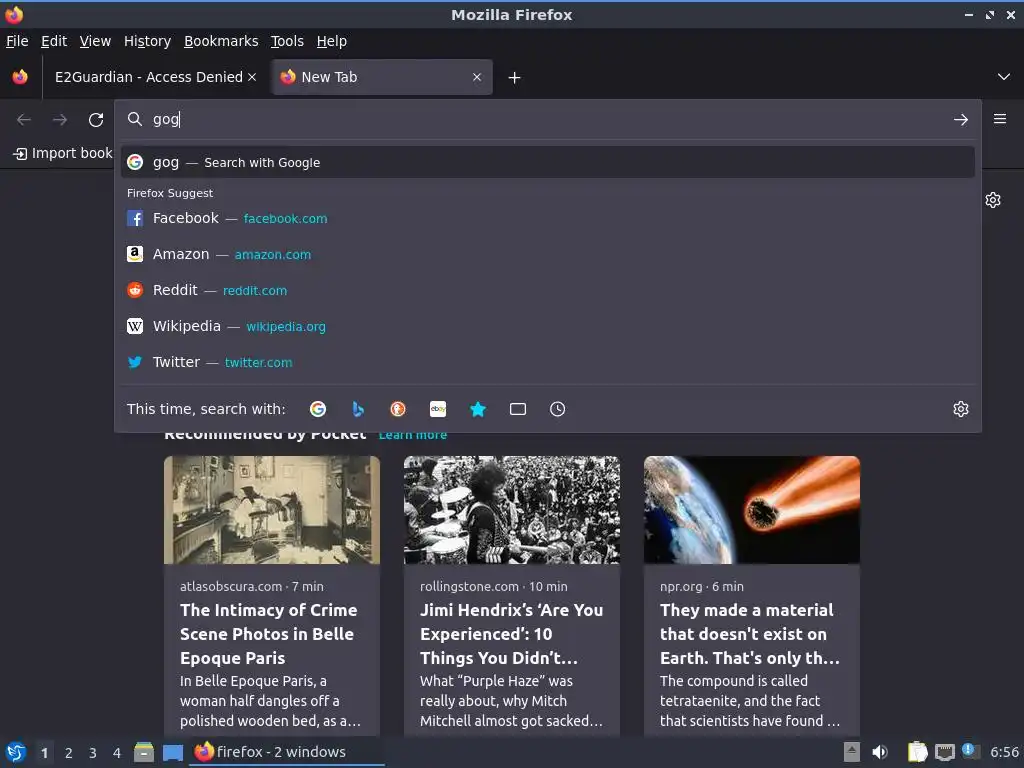Switch to workspace 1 in the pager
The image size is (1024, 768).
click(x=44, y=753)
